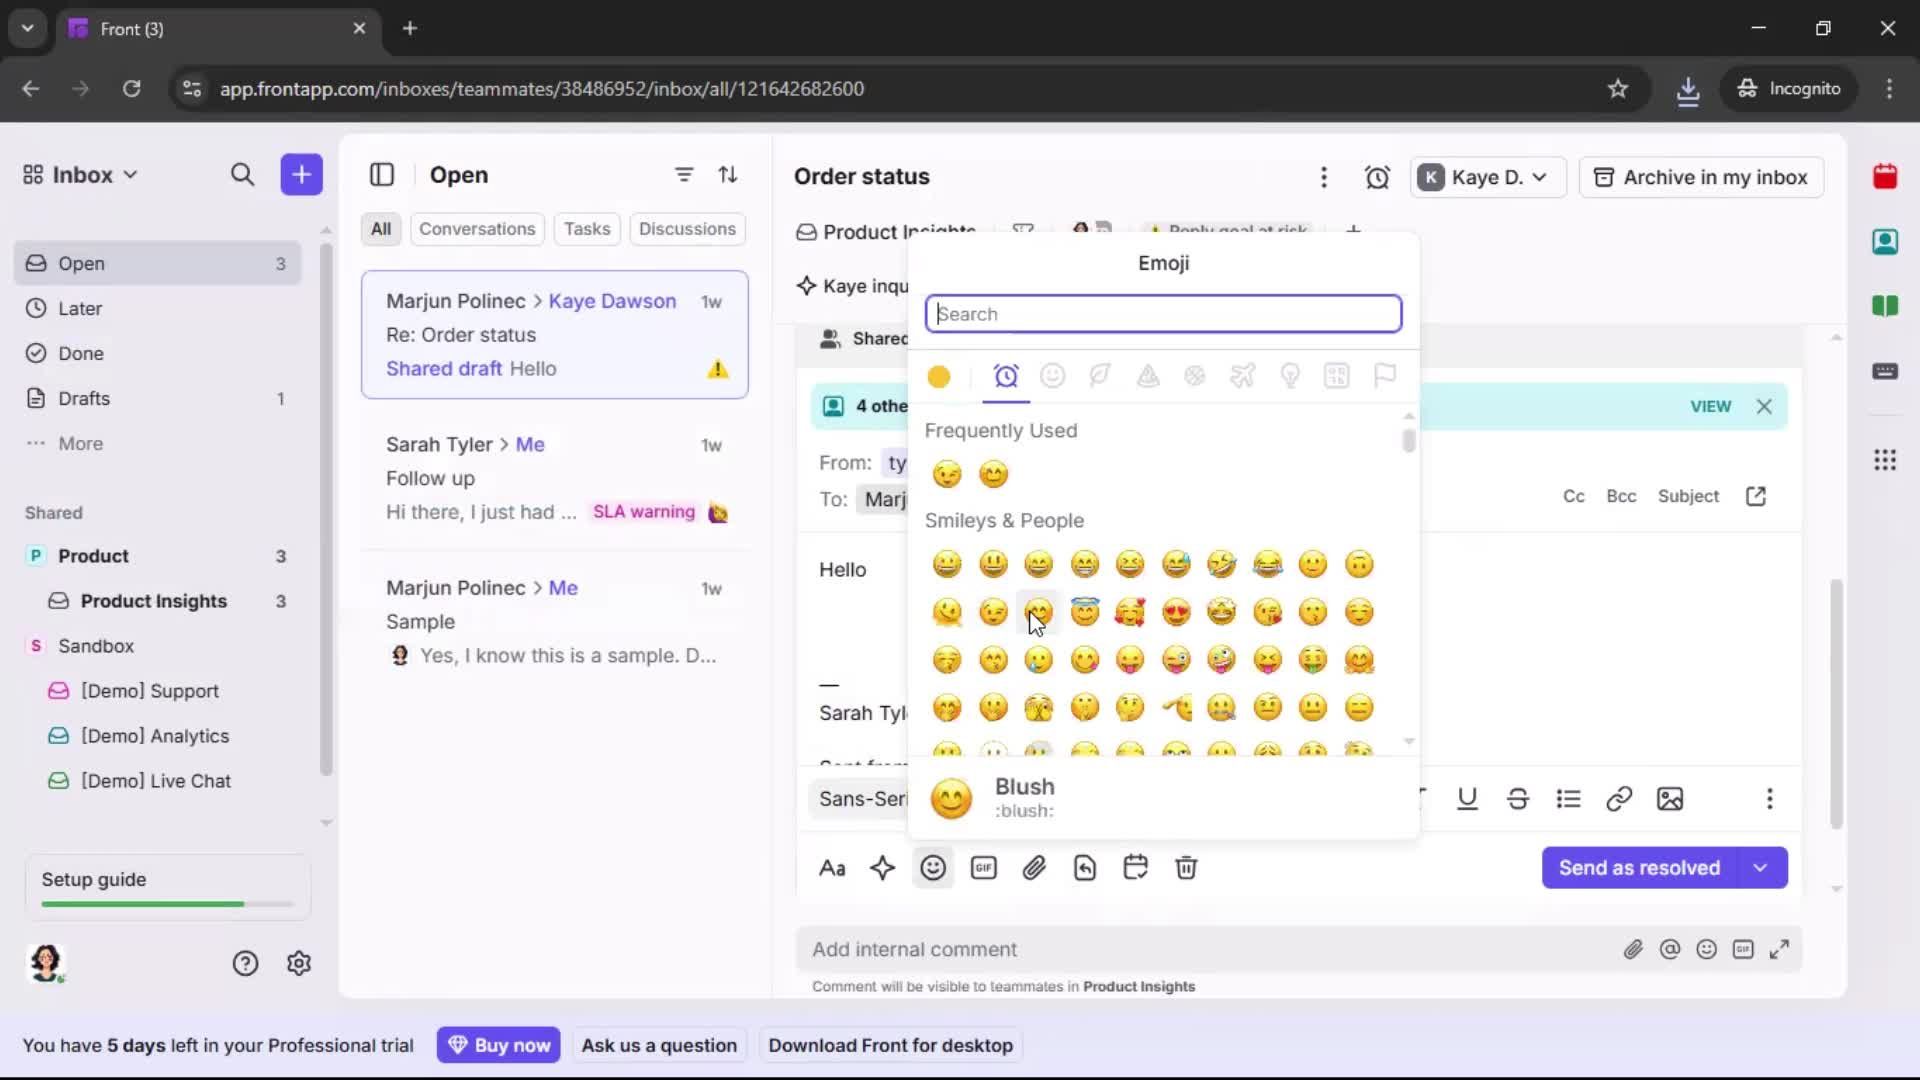Click the emoji search field

point(1163,313)
